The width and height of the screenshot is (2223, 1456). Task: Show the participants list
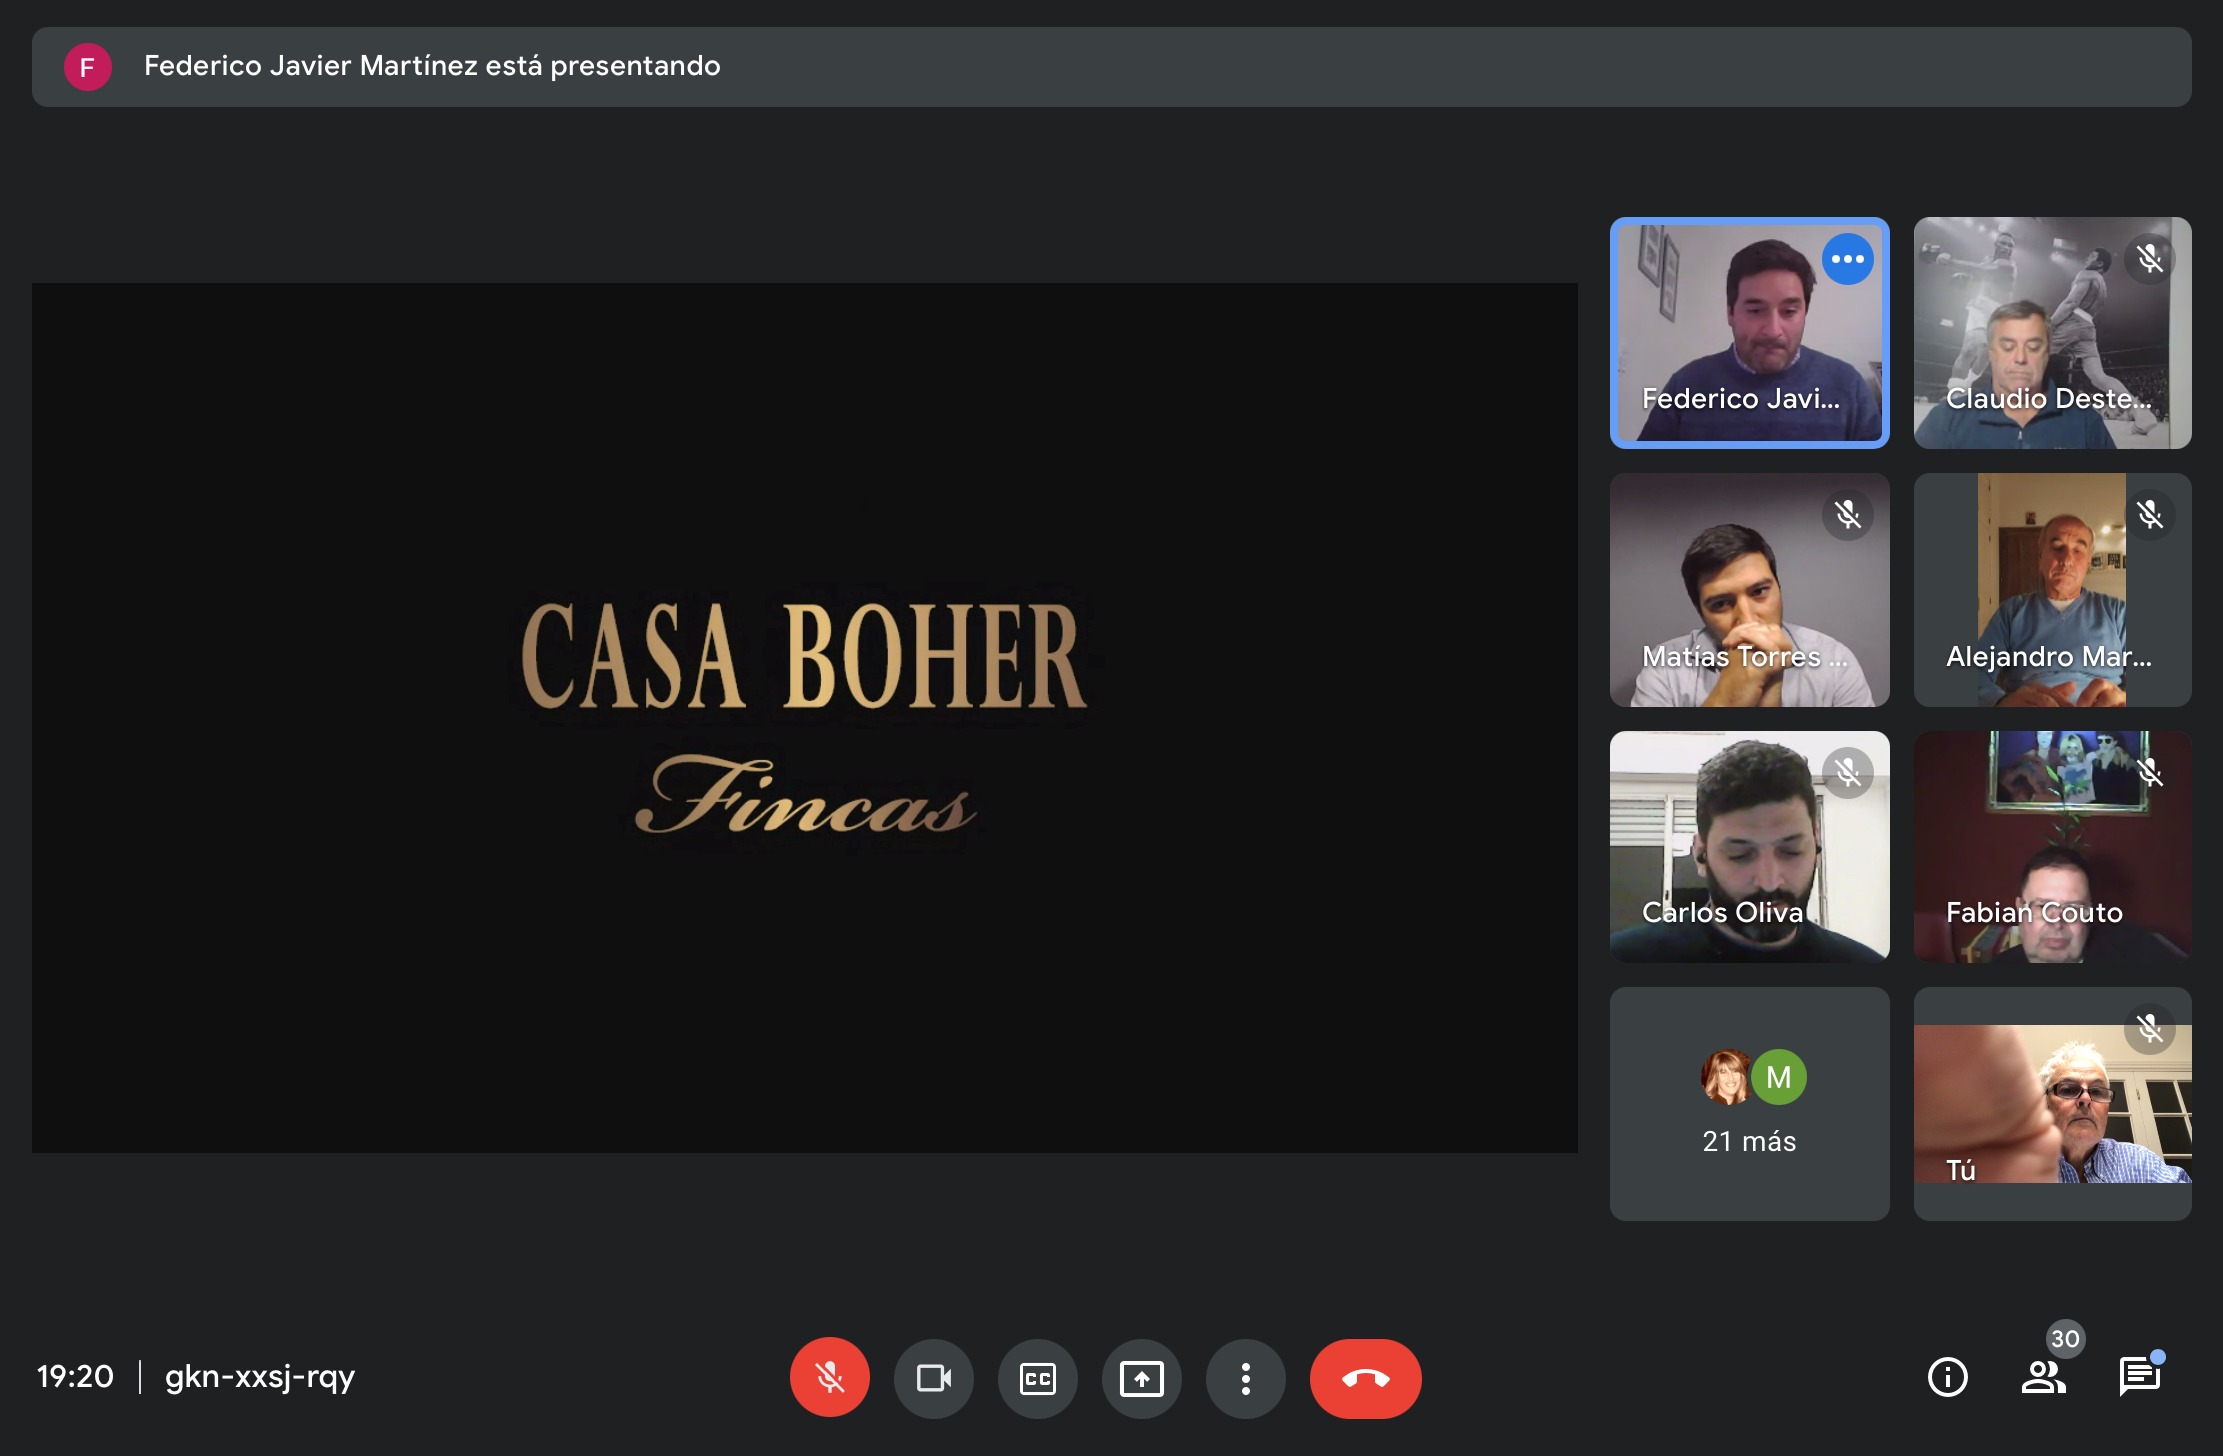tap(2043, 1377)
